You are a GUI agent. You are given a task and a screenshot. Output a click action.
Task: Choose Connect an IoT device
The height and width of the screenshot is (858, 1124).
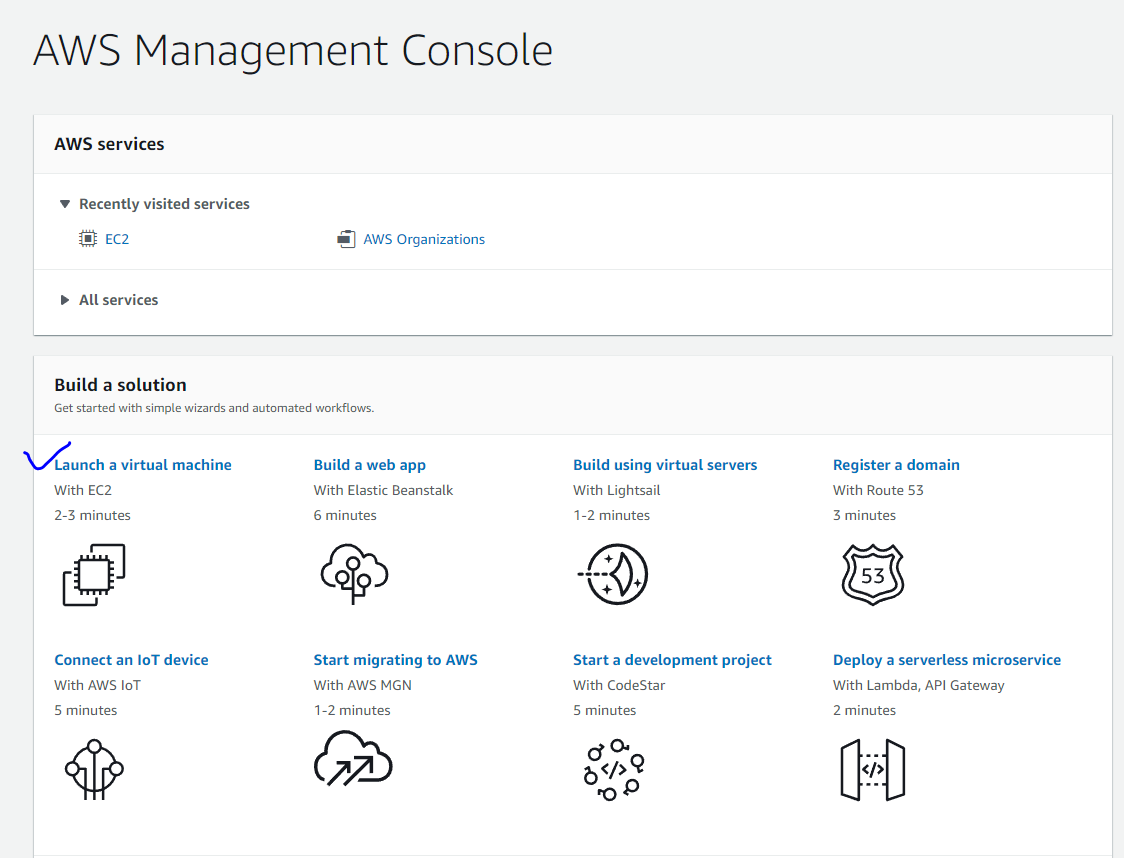131,659
